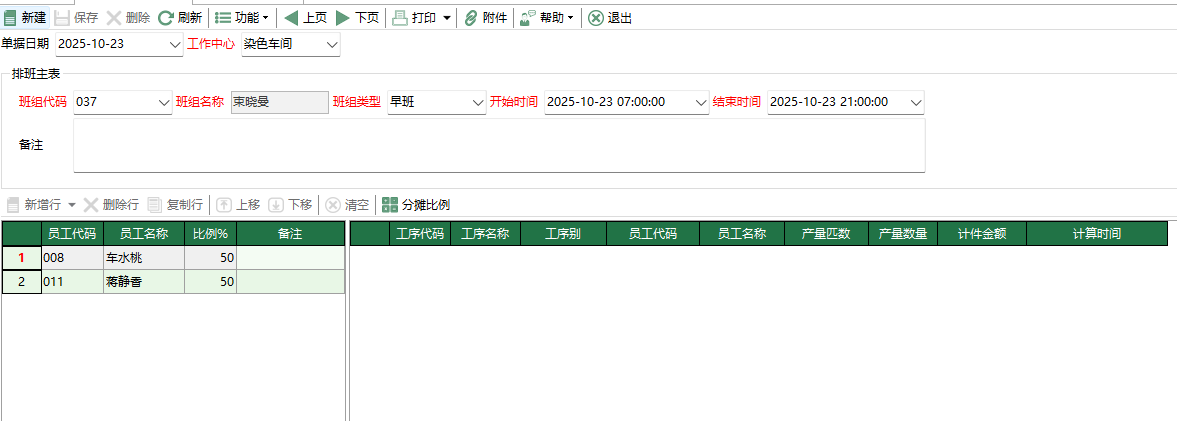Viewport: 1177px width, 421px height.
Task: Expand the 新增行 dropdown arrow
Action: 72,204
